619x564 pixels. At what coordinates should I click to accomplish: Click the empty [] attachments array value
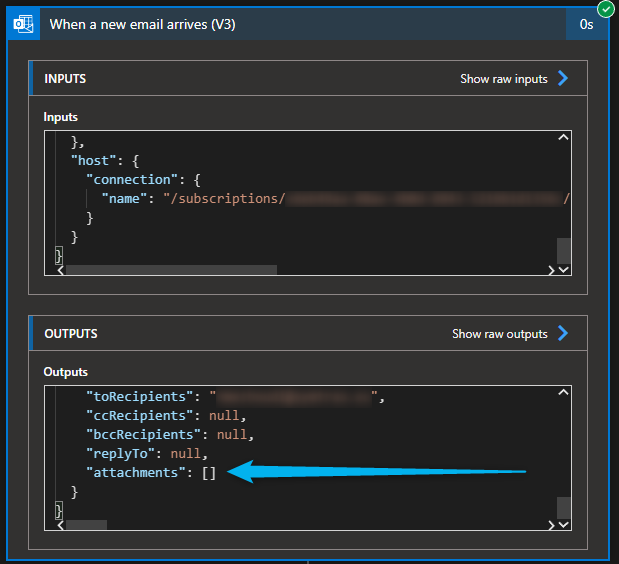209,473
